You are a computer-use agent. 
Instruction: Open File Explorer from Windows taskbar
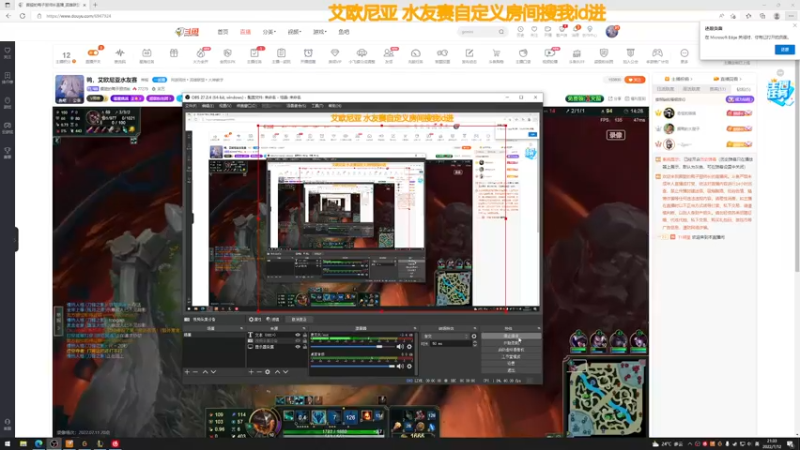[x=23, y=444]
